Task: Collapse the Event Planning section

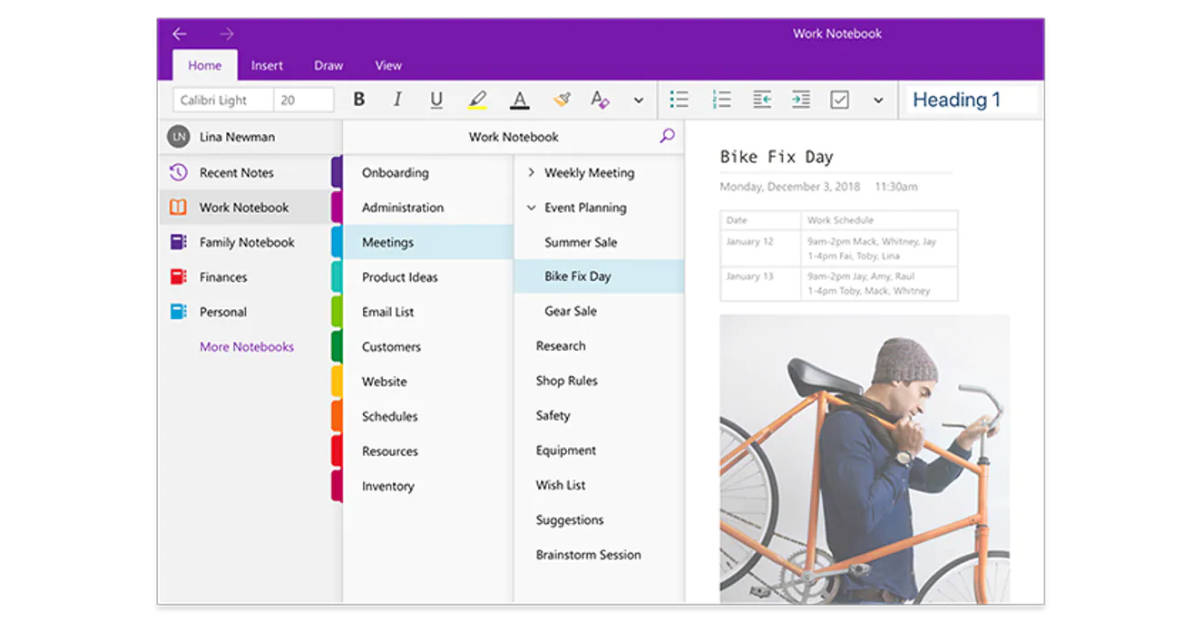Action: 530,207
